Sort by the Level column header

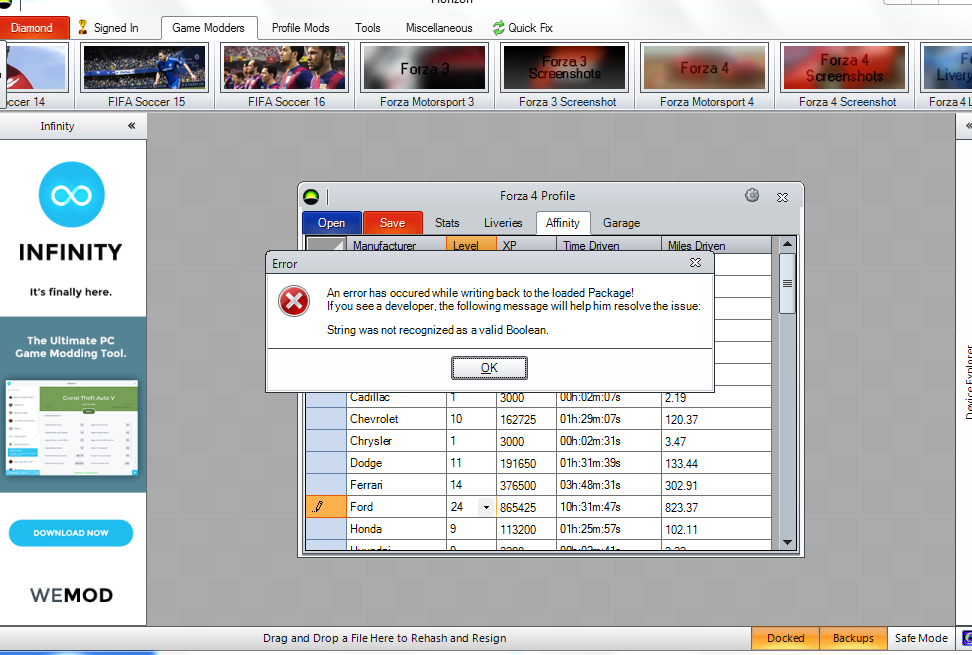(471, 245)
